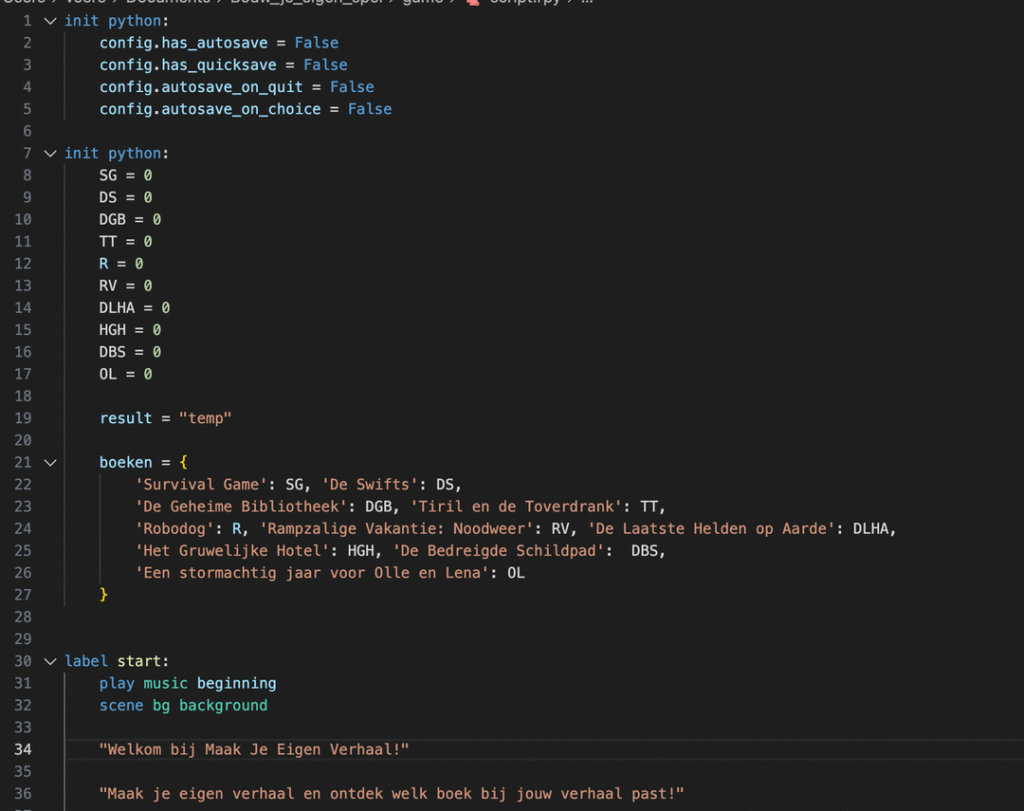Click line number 34 in the gutter
Screen dimensions: 1024x811
click(x=24, y=750)
